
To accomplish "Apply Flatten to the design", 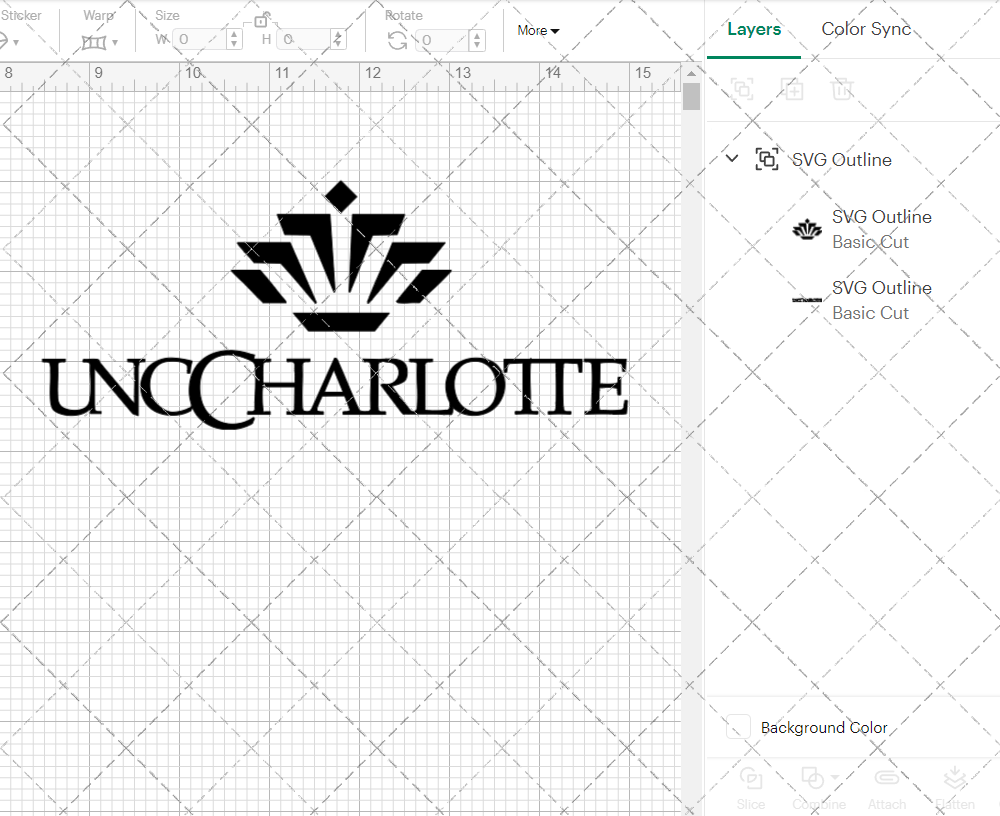I will coord(955,778).
